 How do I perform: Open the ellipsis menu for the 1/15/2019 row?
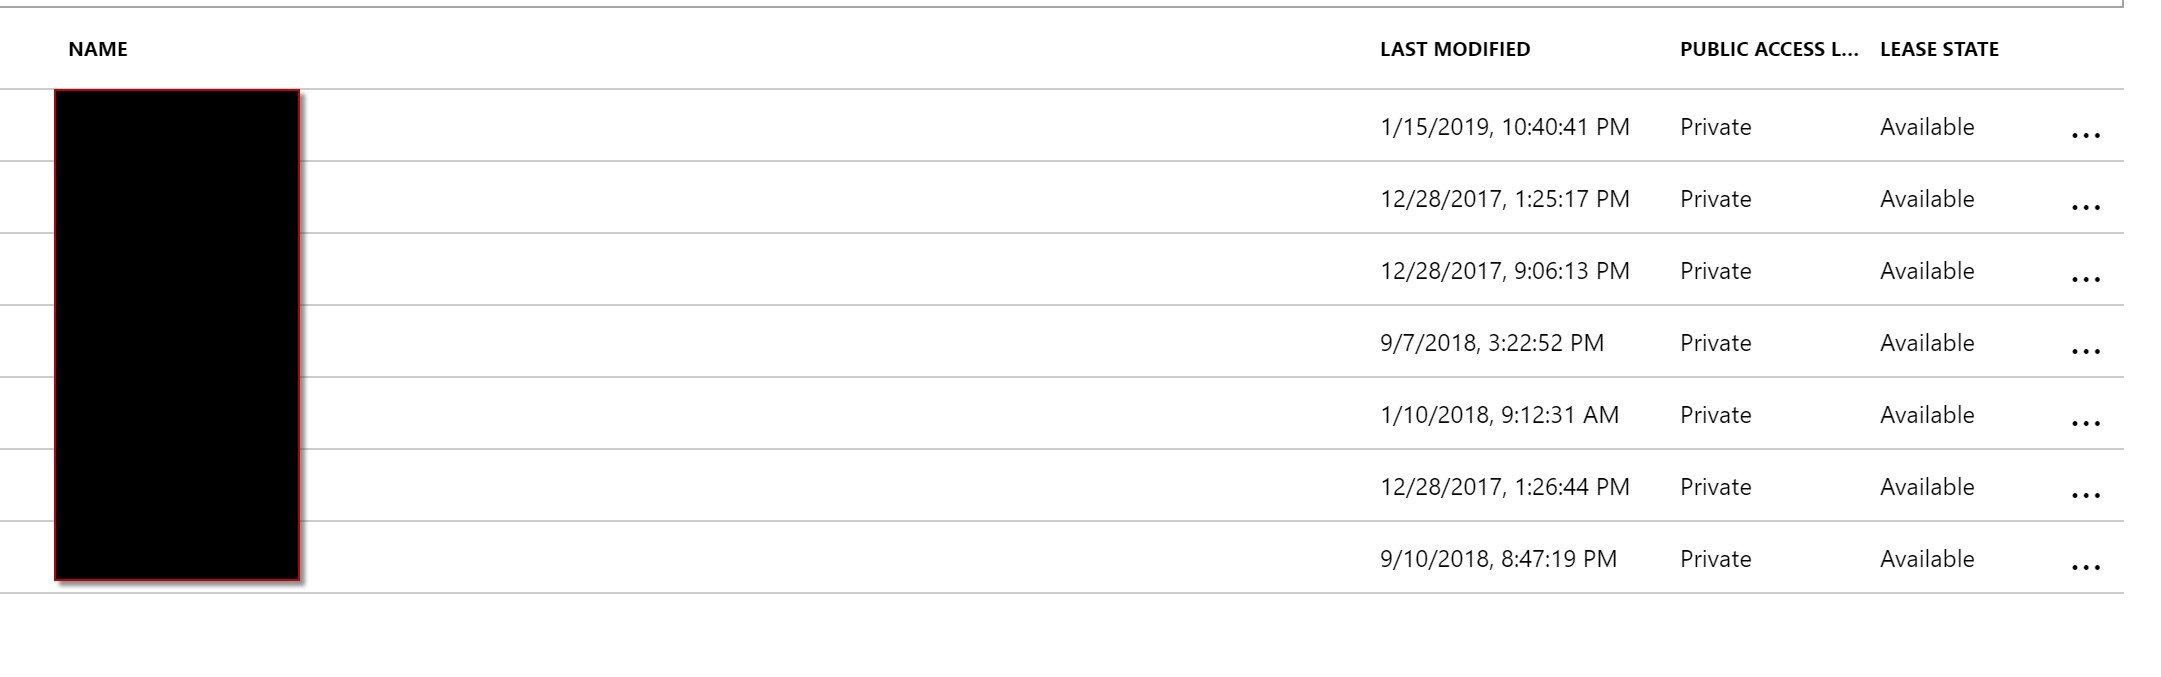click(2085, 134)
